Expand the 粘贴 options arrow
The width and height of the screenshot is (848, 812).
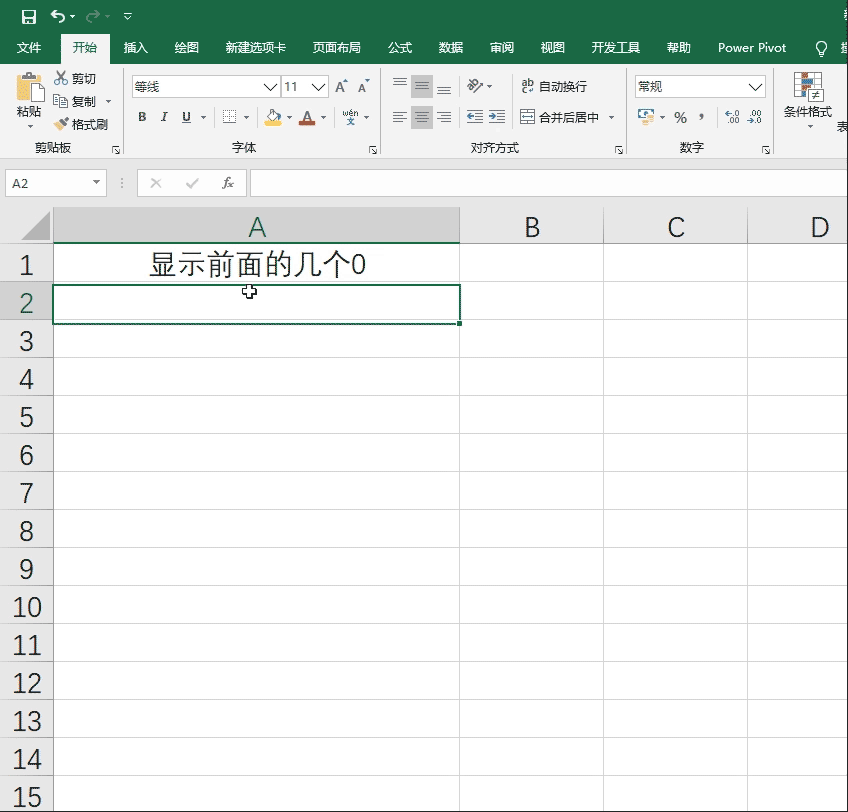(30, 127)
